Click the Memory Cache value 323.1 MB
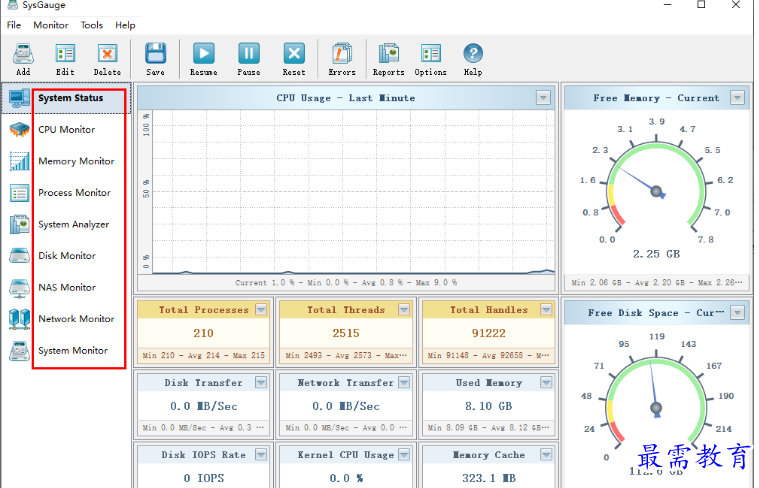Viewport: 759px width, 488px height. click(x=489, y=478)
